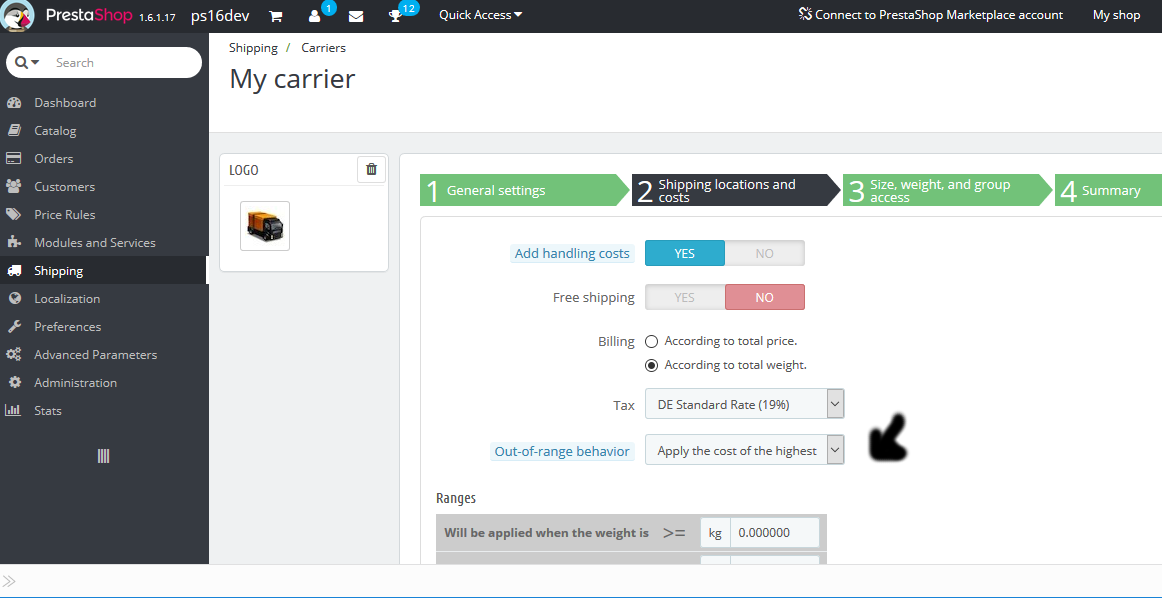Click the Preferences wrench icon
The height and width of the screenshot is (598, 1162).
13,327
